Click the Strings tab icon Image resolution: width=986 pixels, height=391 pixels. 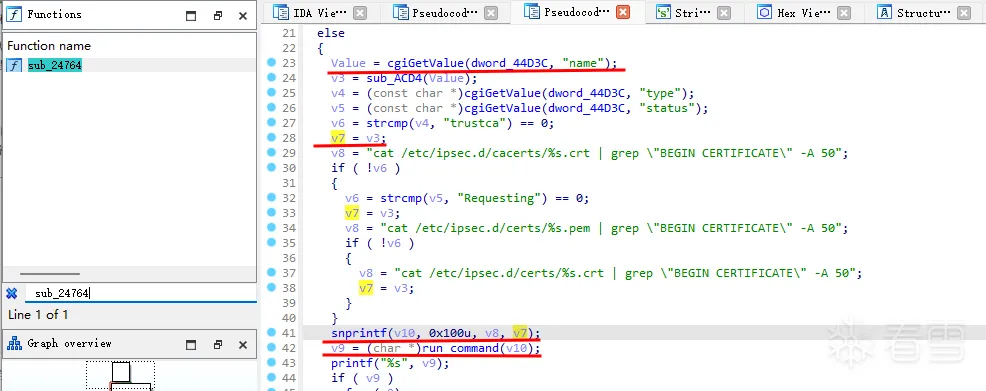663,13
